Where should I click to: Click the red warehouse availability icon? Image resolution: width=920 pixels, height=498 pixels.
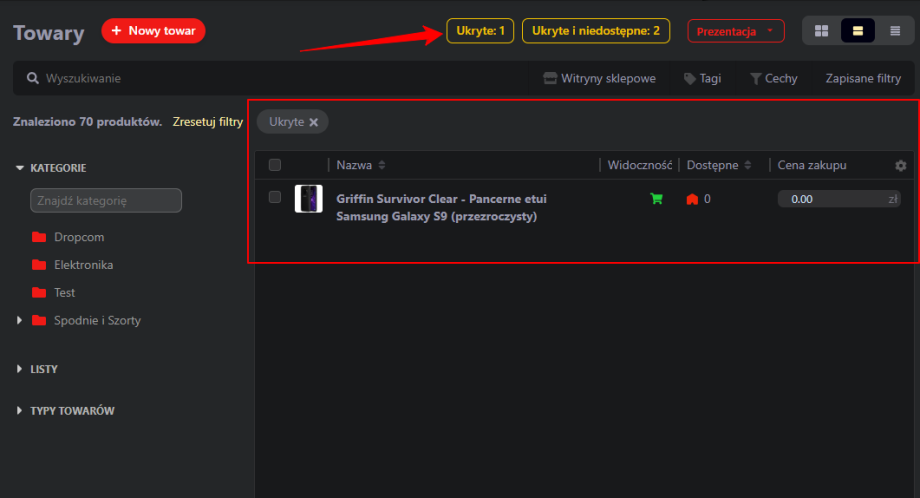[691, 199]
